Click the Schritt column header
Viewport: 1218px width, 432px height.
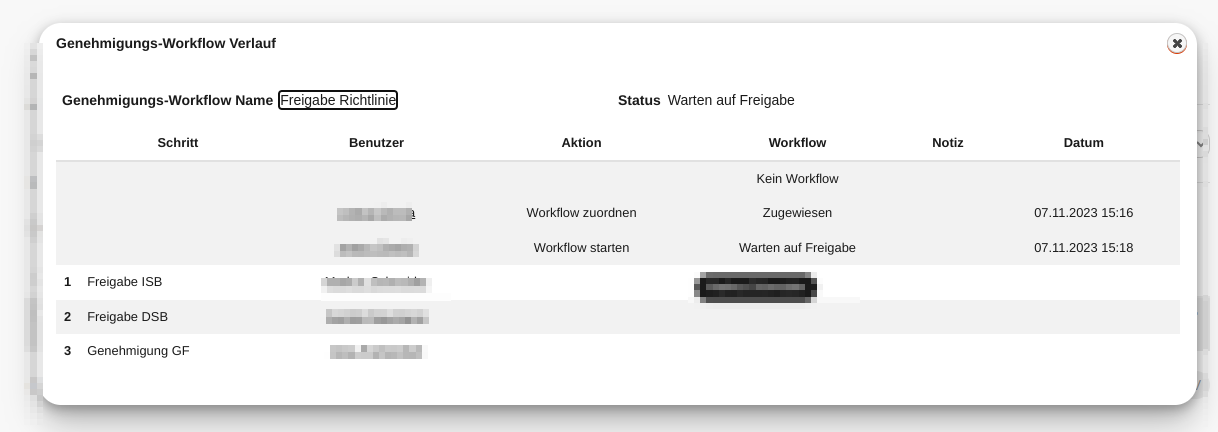(178, 143)
